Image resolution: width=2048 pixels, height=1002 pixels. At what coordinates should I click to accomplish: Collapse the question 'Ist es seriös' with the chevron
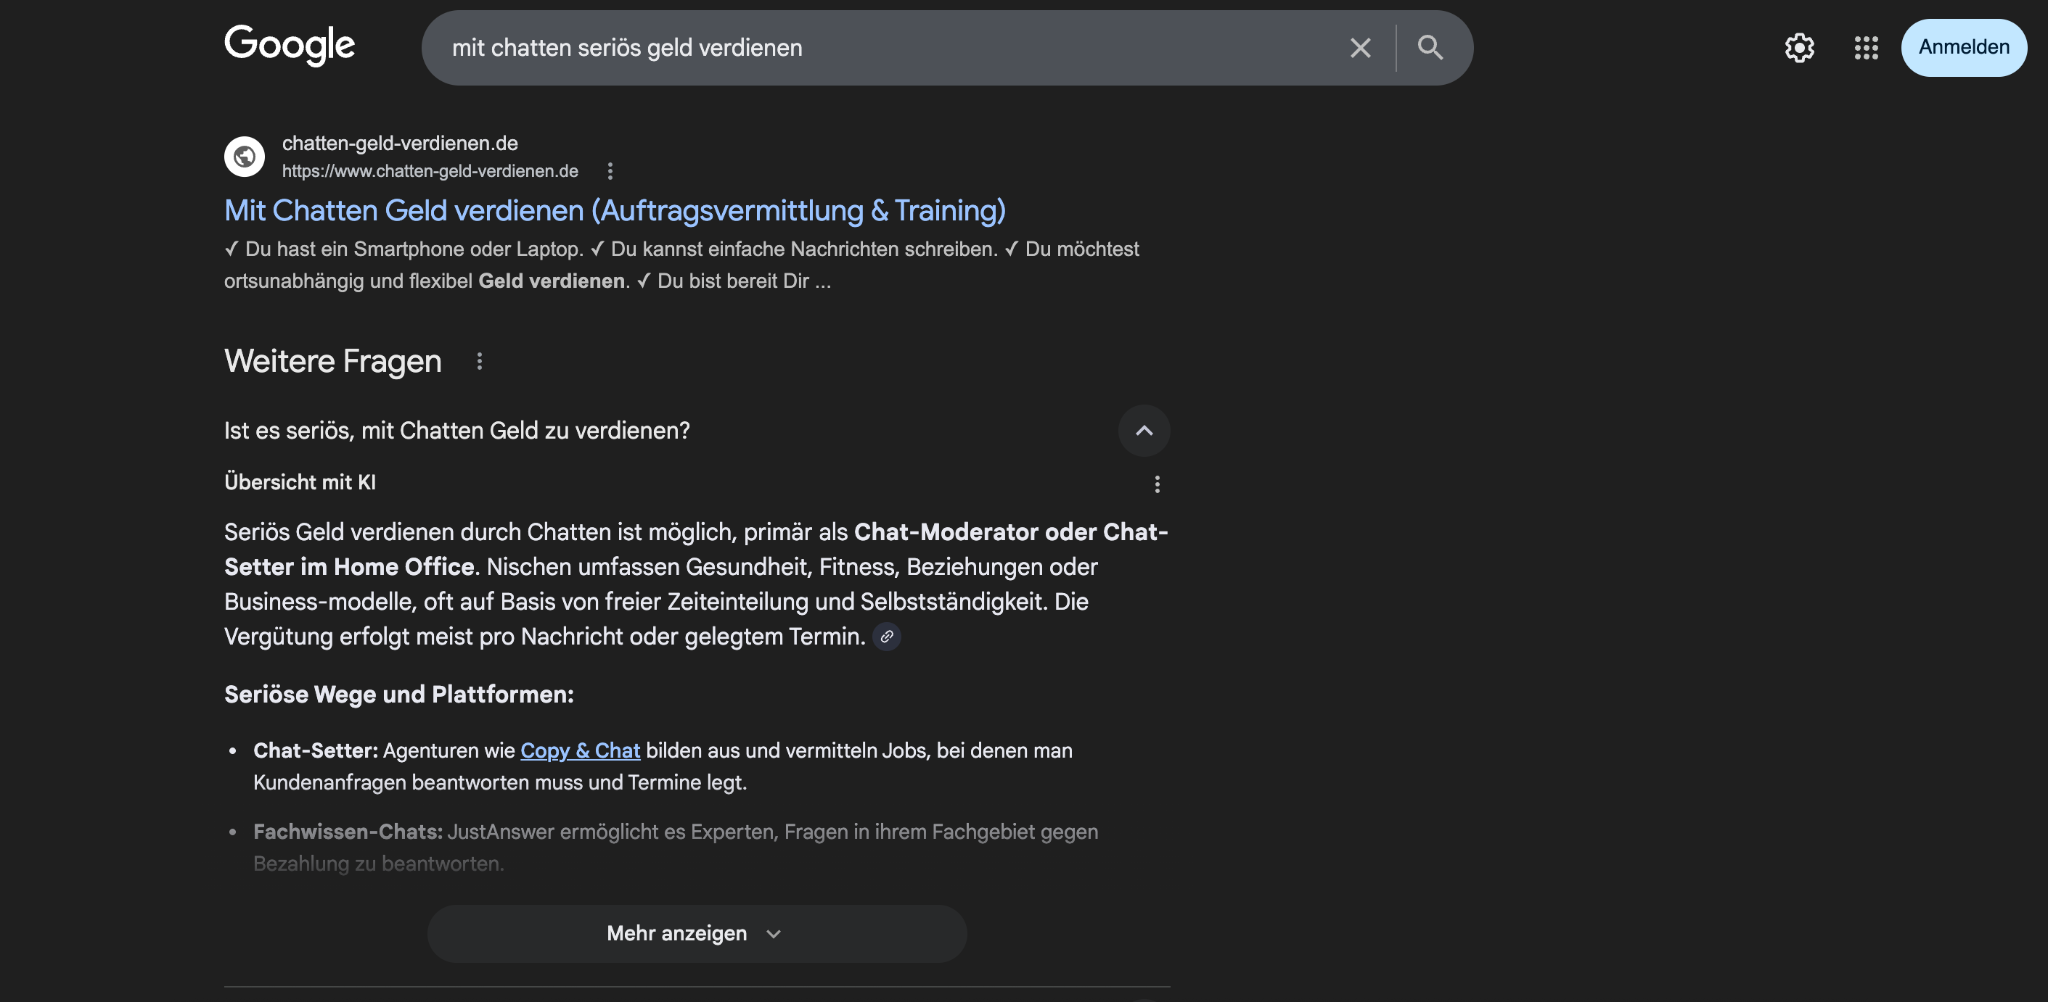pyautogui.click(x=1144, y=431)
